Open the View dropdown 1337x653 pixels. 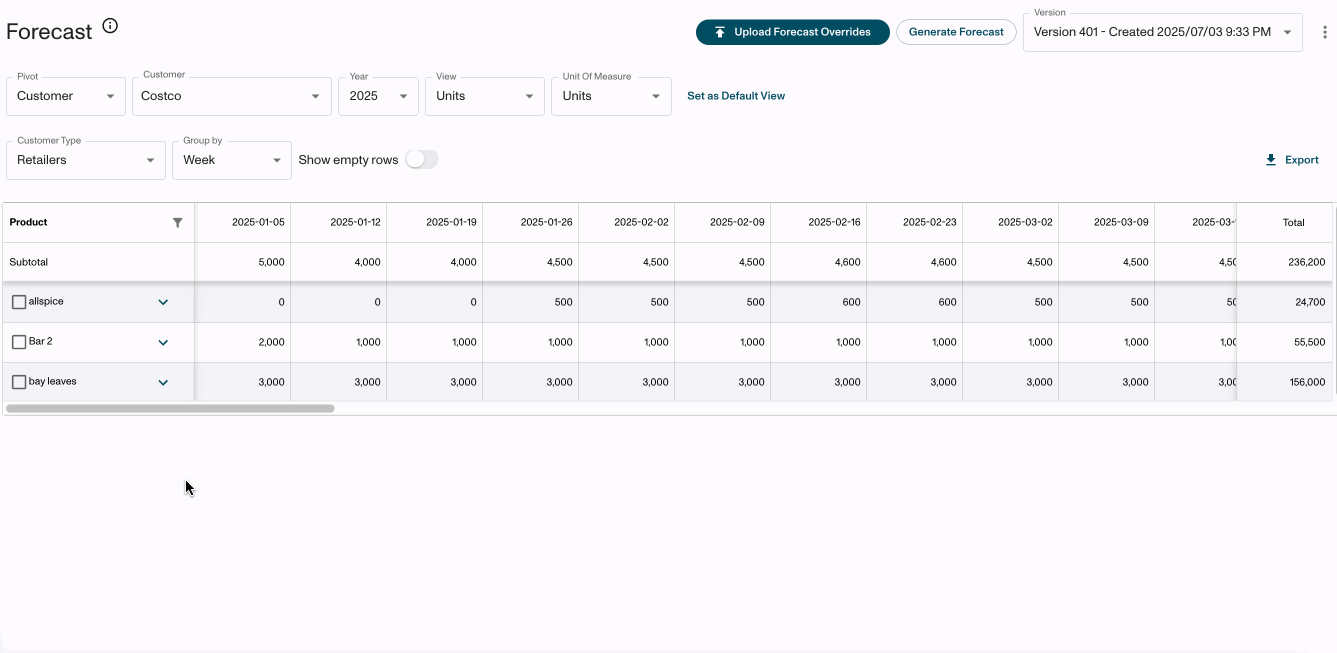[485, 96]
